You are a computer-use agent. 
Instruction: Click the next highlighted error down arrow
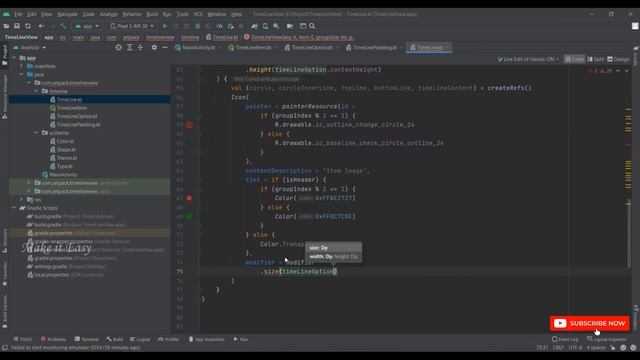tap(627, 71)
